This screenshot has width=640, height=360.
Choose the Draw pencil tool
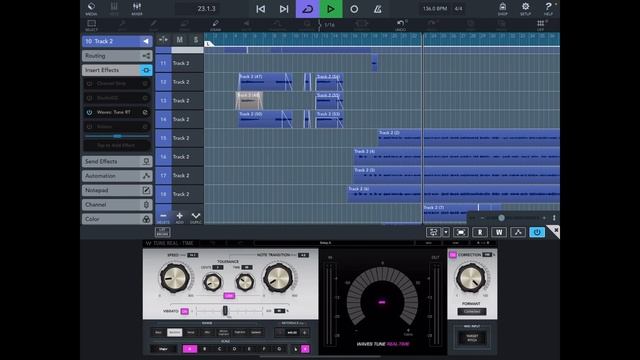216,25
